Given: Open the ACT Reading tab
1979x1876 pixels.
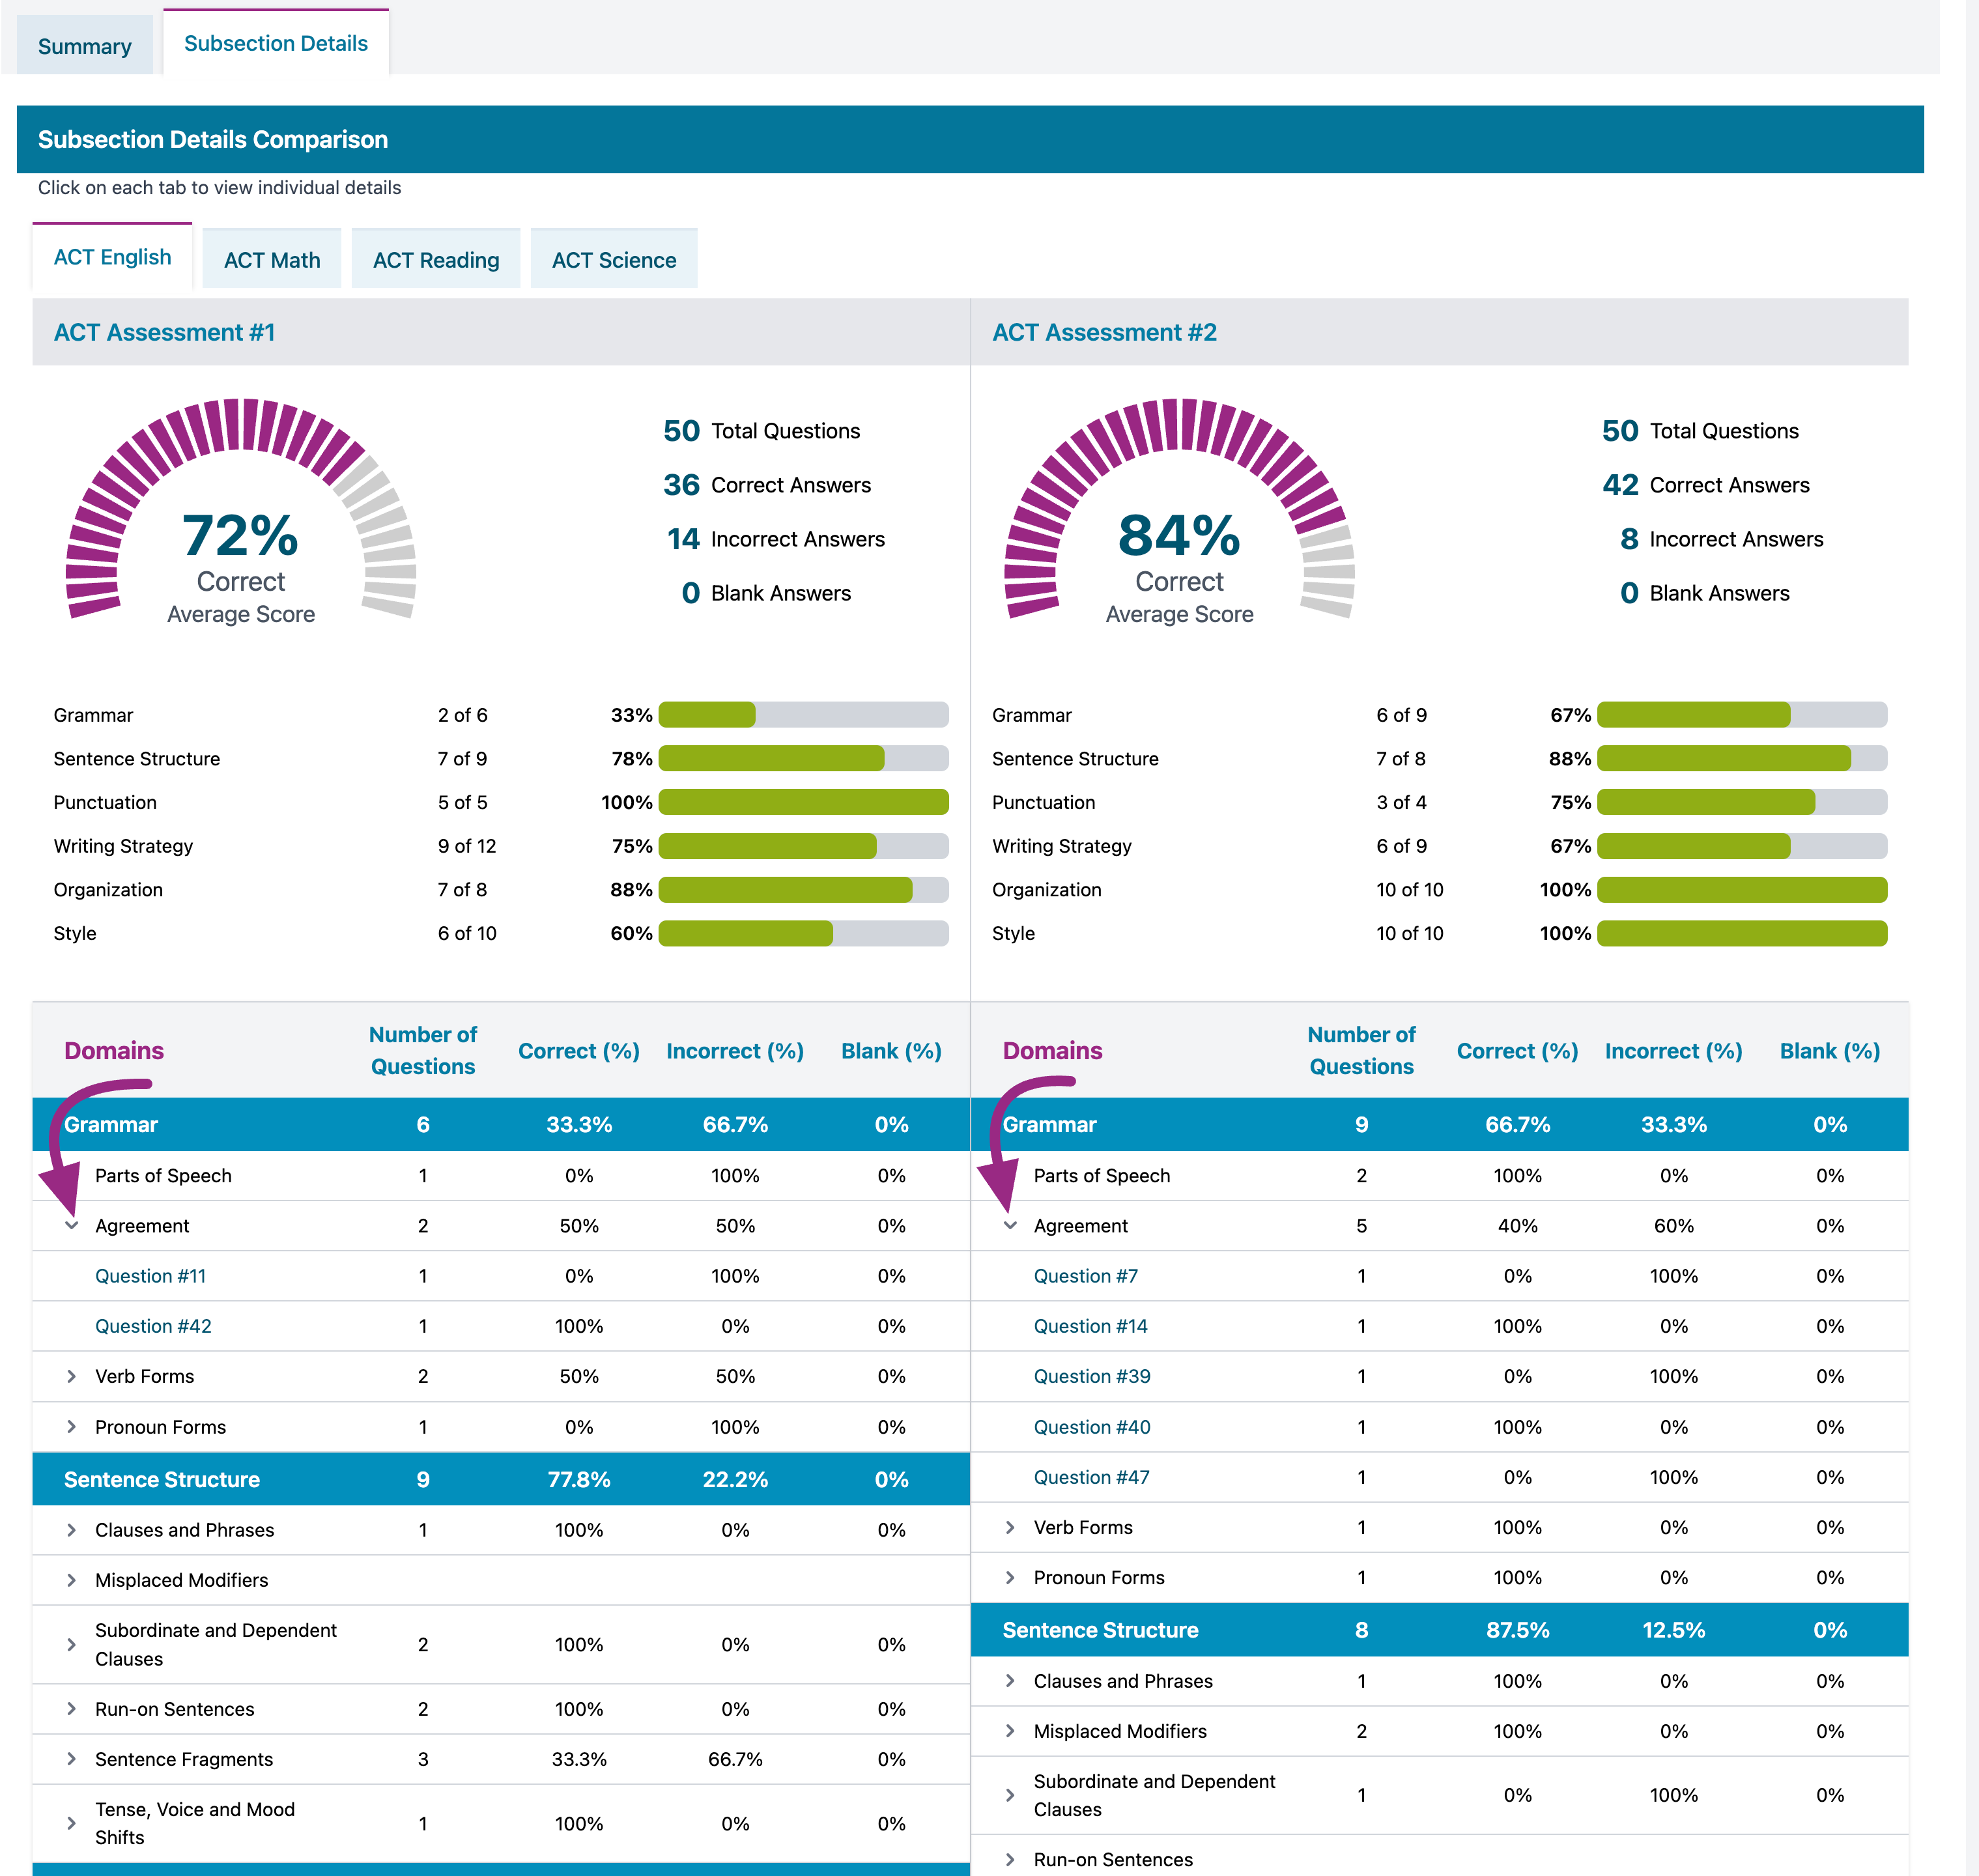Looking at the screenshot, I should coord(435,260).
